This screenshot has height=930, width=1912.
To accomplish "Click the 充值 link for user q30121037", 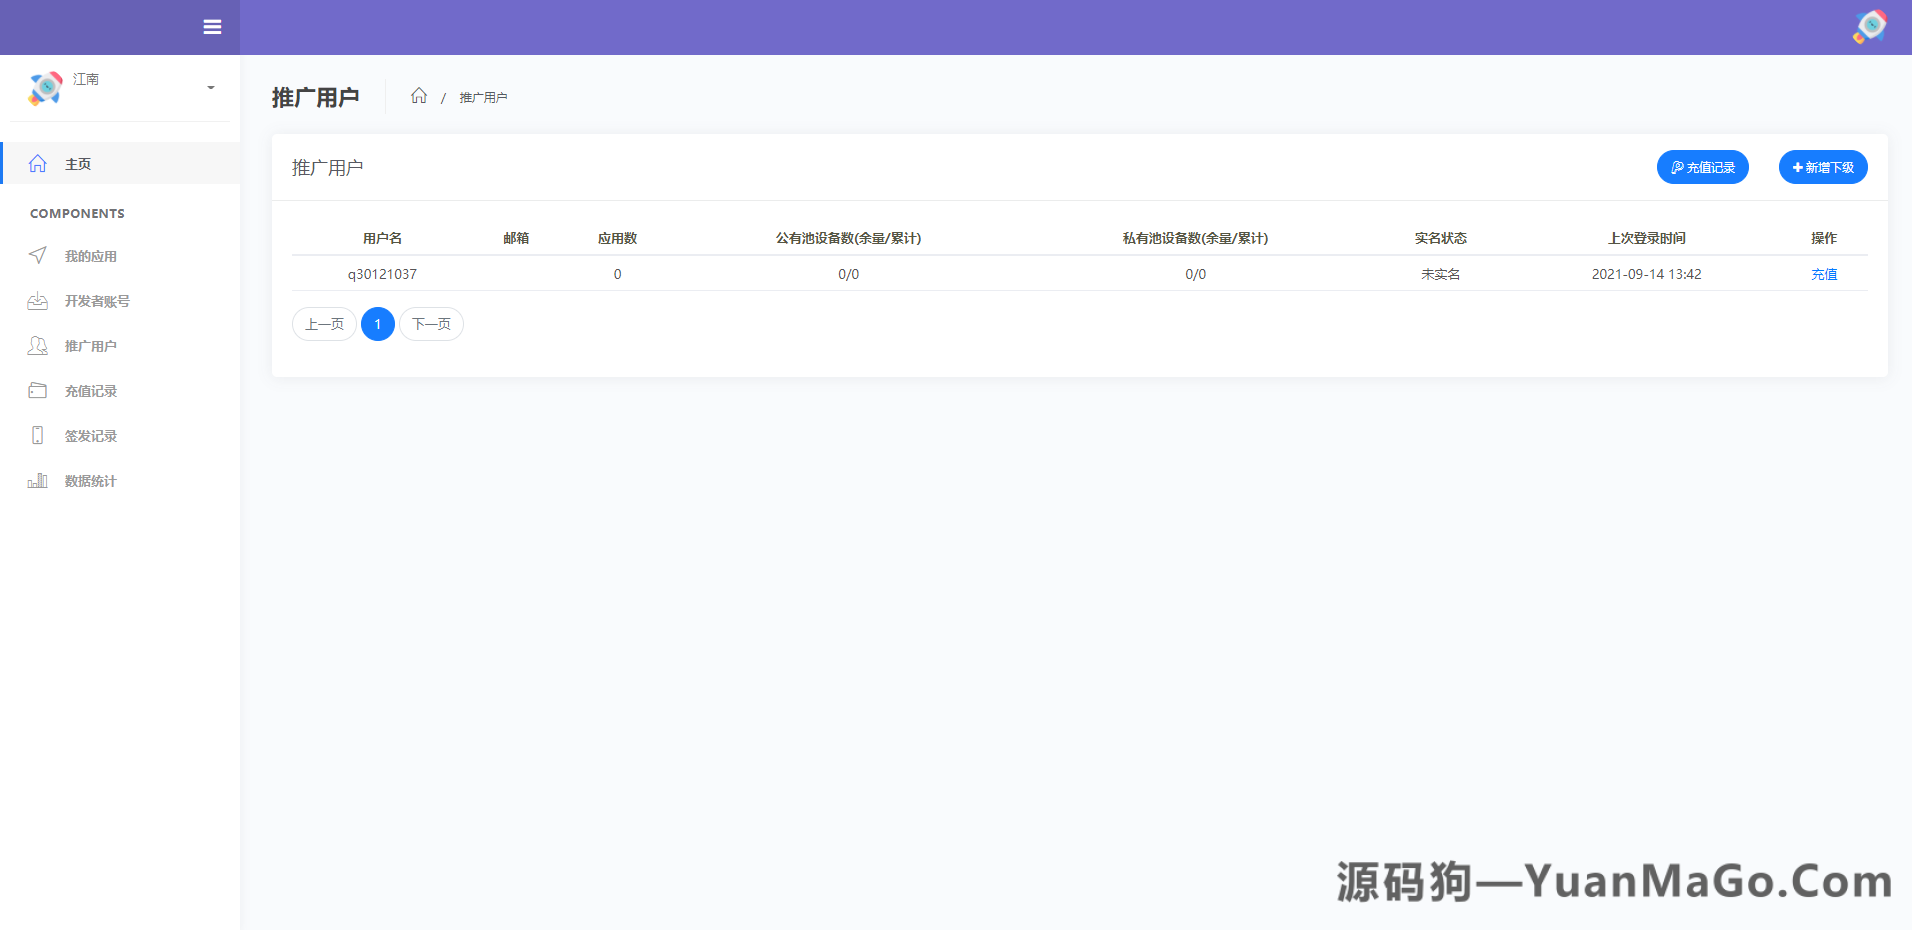I will [1824, 274].
